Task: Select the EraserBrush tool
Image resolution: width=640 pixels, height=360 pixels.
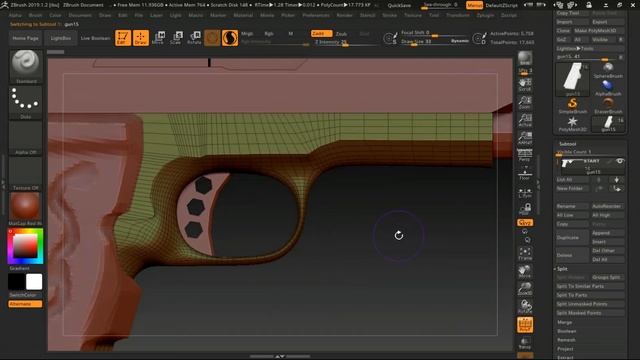Action: point(608,106)
